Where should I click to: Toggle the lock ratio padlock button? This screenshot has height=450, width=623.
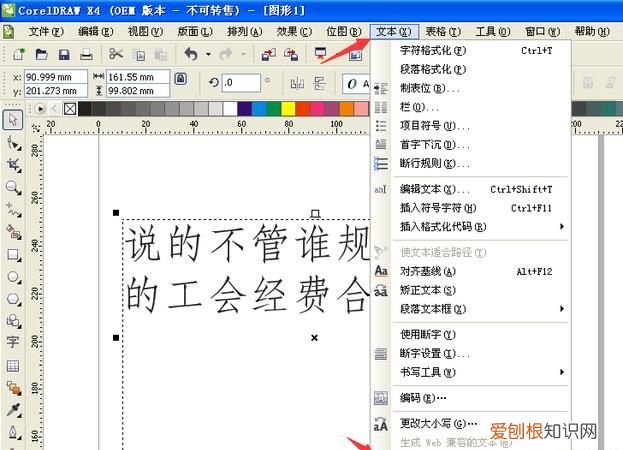point(180,79)
